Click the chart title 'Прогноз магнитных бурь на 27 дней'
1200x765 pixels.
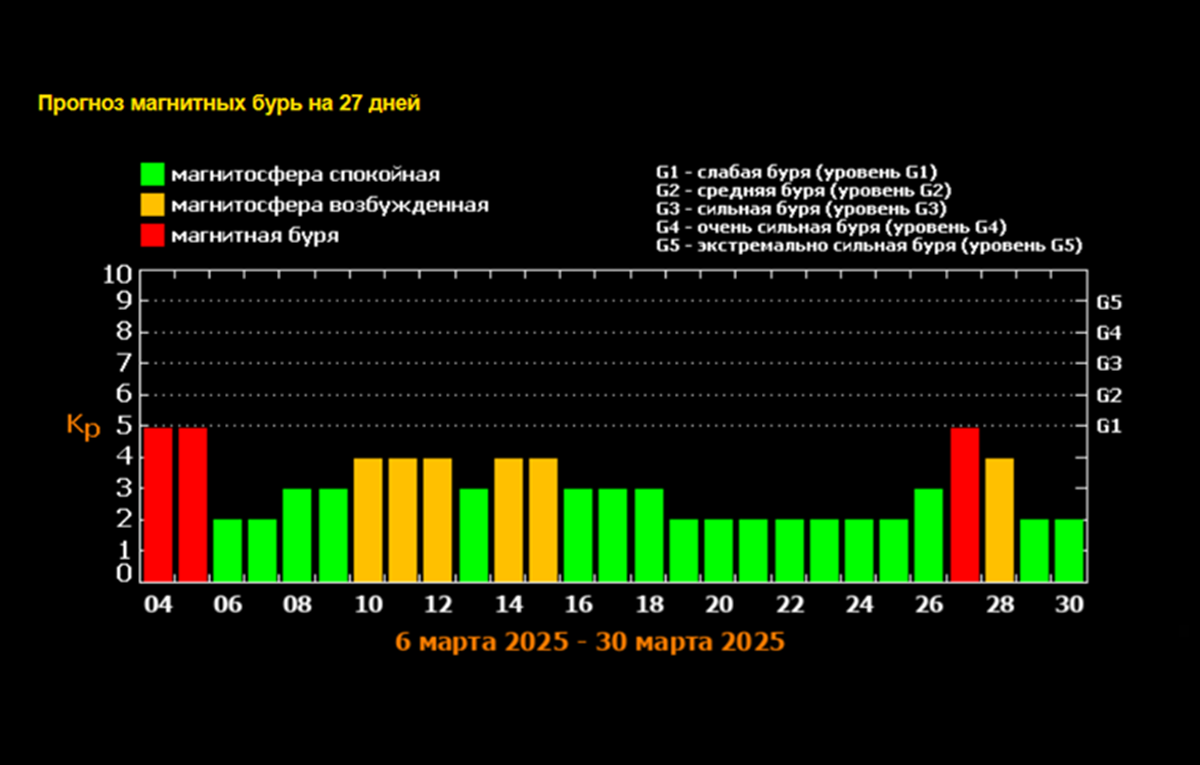coord(229,103)
